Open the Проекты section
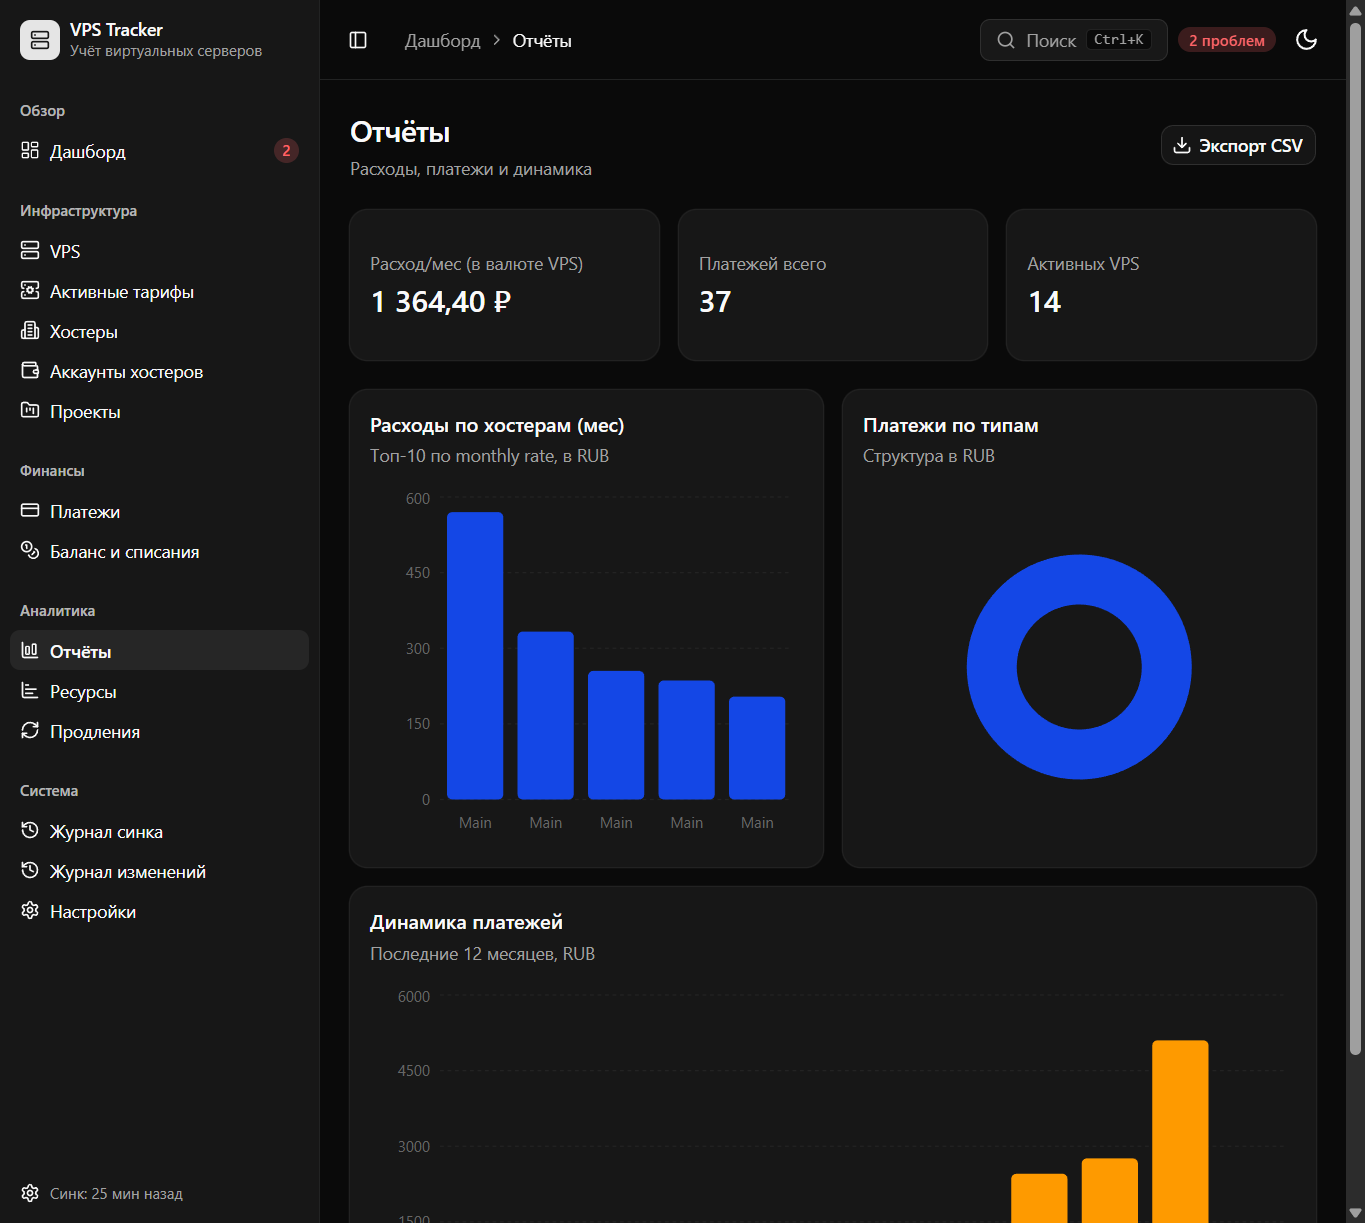The image size is (1365, 1223). coord(159,411)
